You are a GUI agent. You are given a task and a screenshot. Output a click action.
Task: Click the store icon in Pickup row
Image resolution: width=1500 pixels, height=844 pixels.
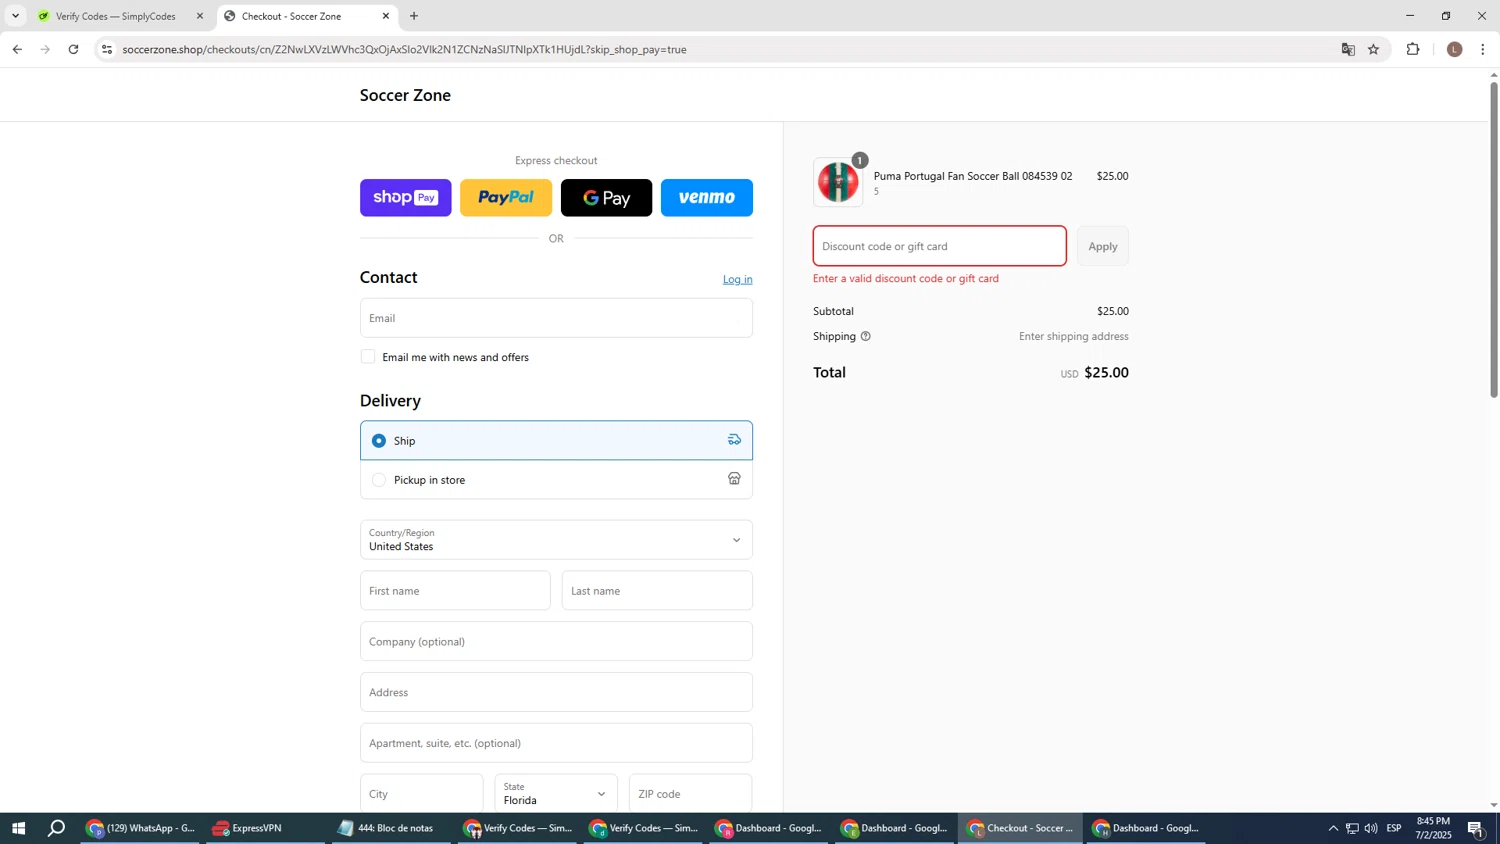pos(734,479)
